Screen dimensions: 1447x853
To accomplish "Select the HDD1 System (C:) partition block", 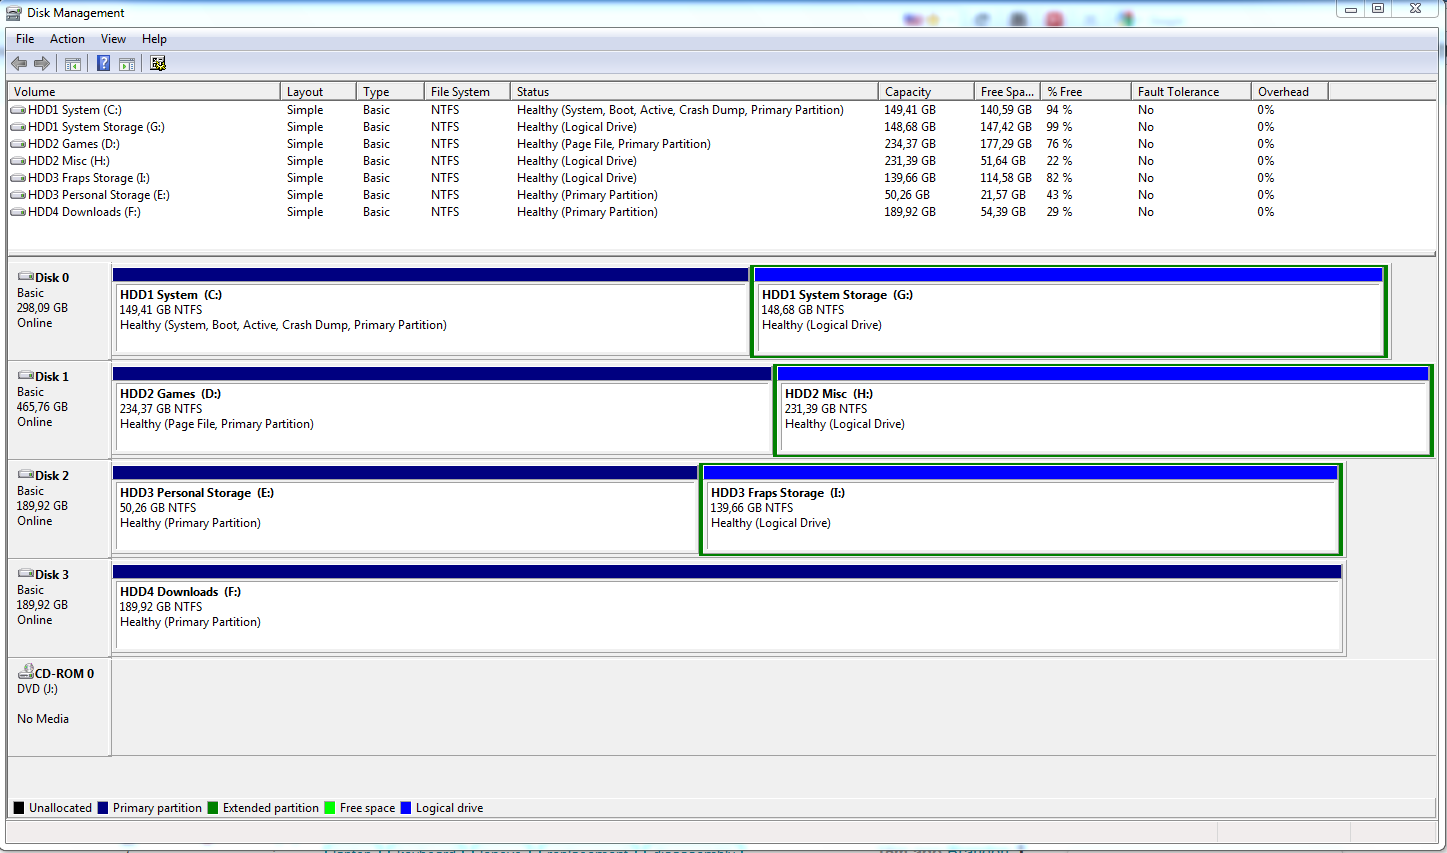I will click(x=431, y=310).
